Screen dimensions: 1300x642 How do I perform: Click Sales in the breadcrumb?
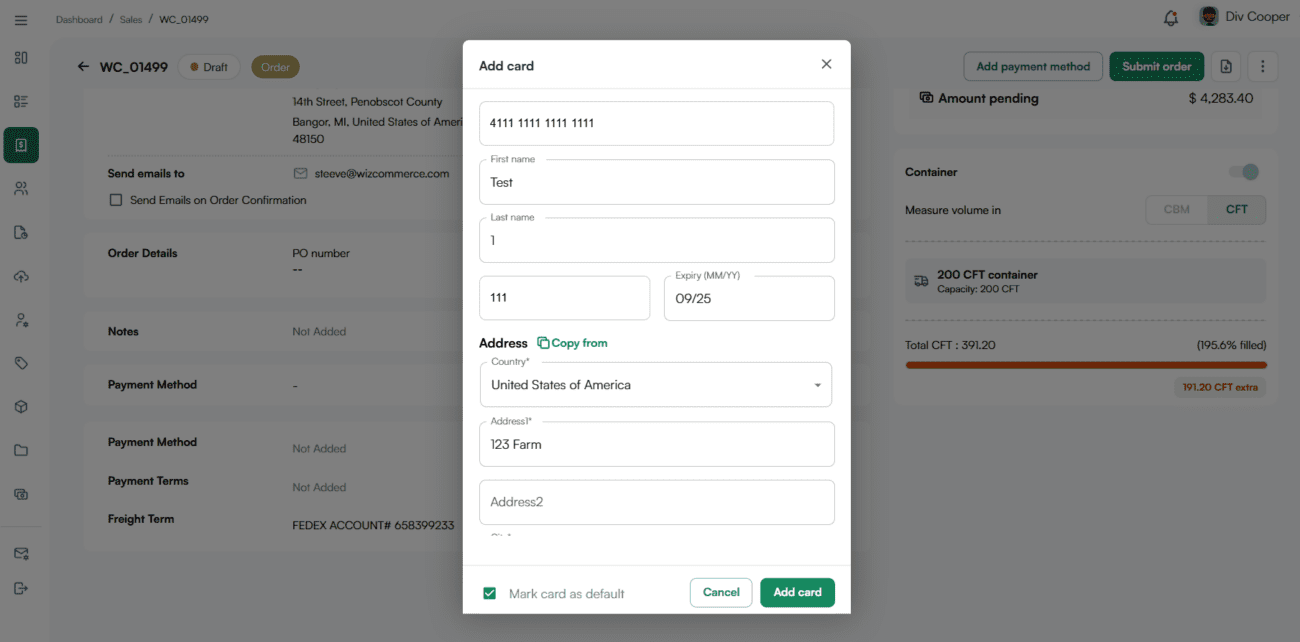coord(130,19)
